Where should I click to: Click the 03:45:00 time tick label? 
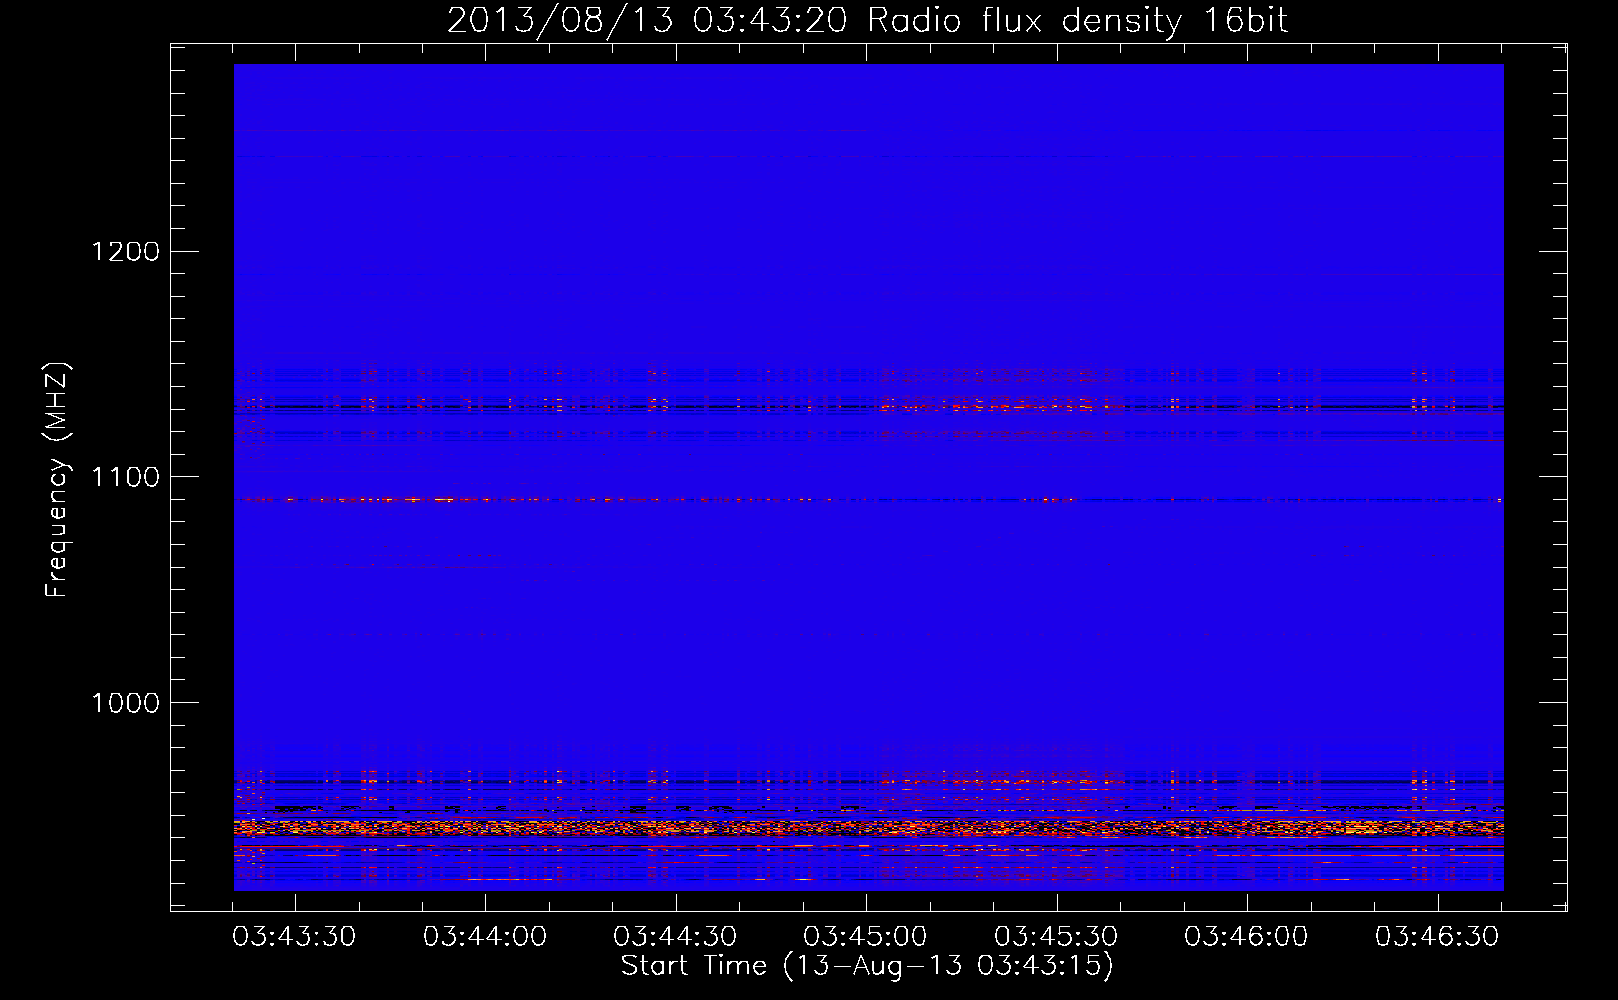(865, 937)
